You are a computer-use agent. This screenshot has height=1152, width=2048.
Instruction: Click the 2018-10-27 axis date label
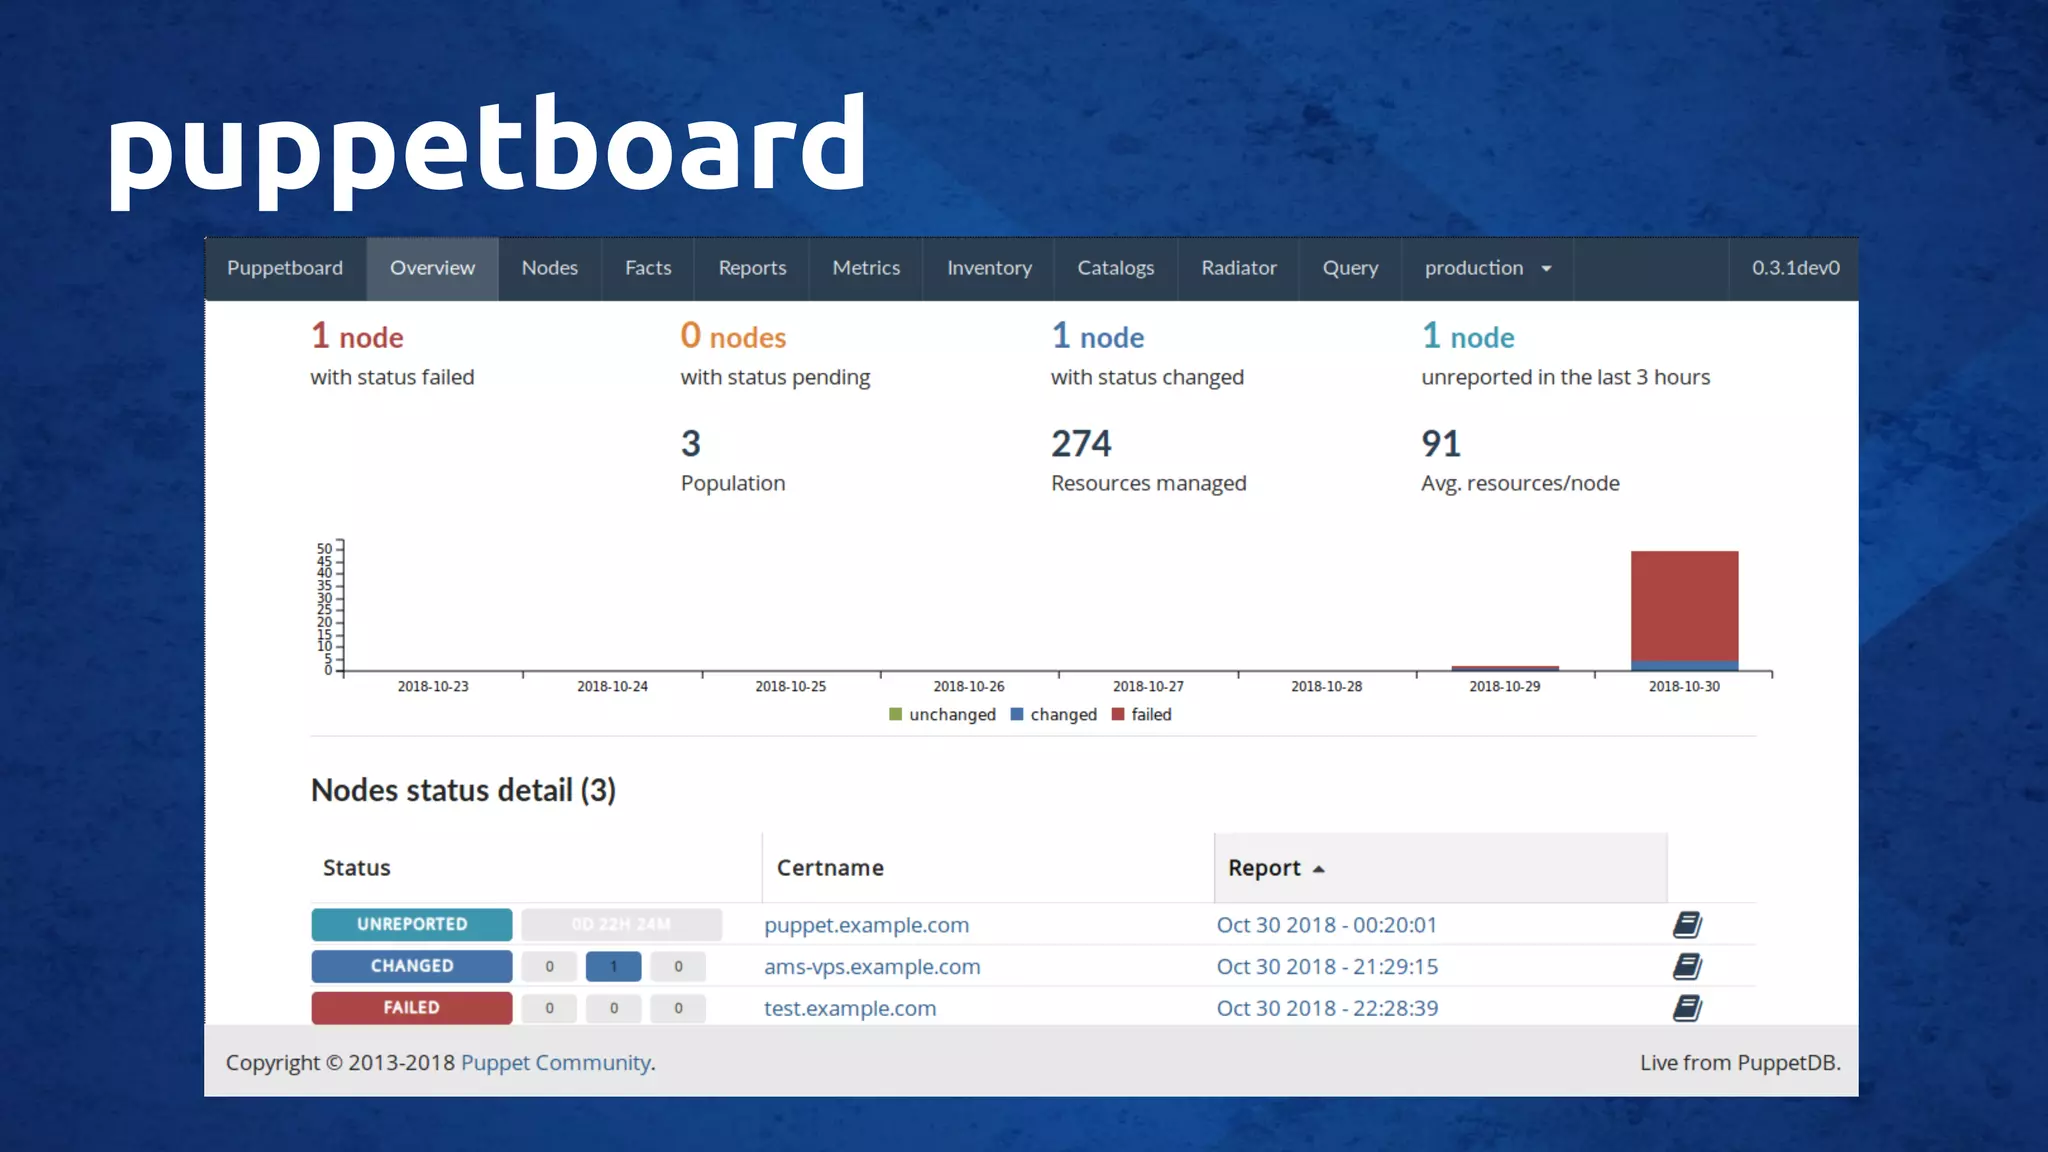point(1148,687)
